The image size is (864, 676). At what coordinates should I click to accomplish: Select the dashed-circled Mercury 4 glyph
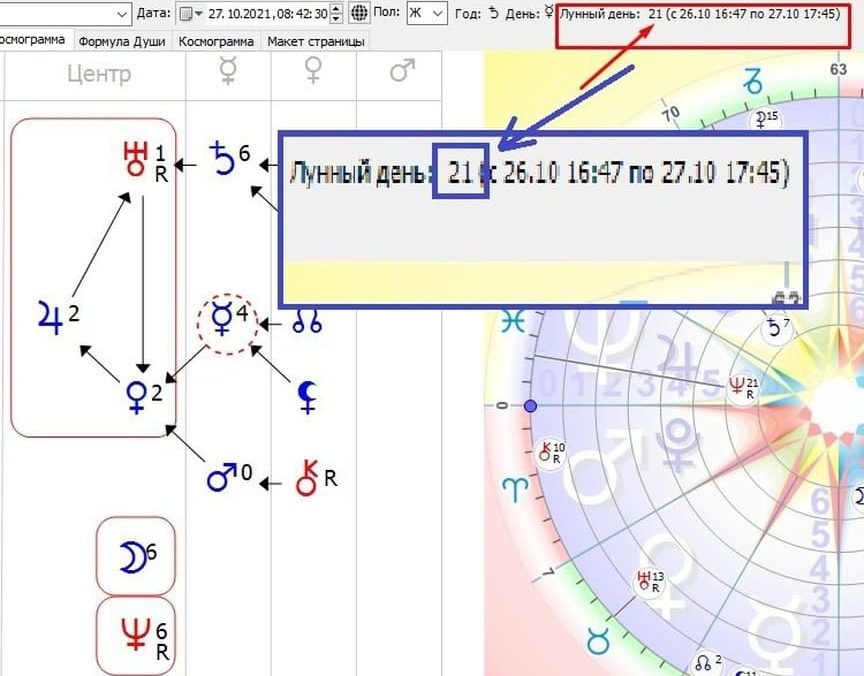click(x=228, y=324)
